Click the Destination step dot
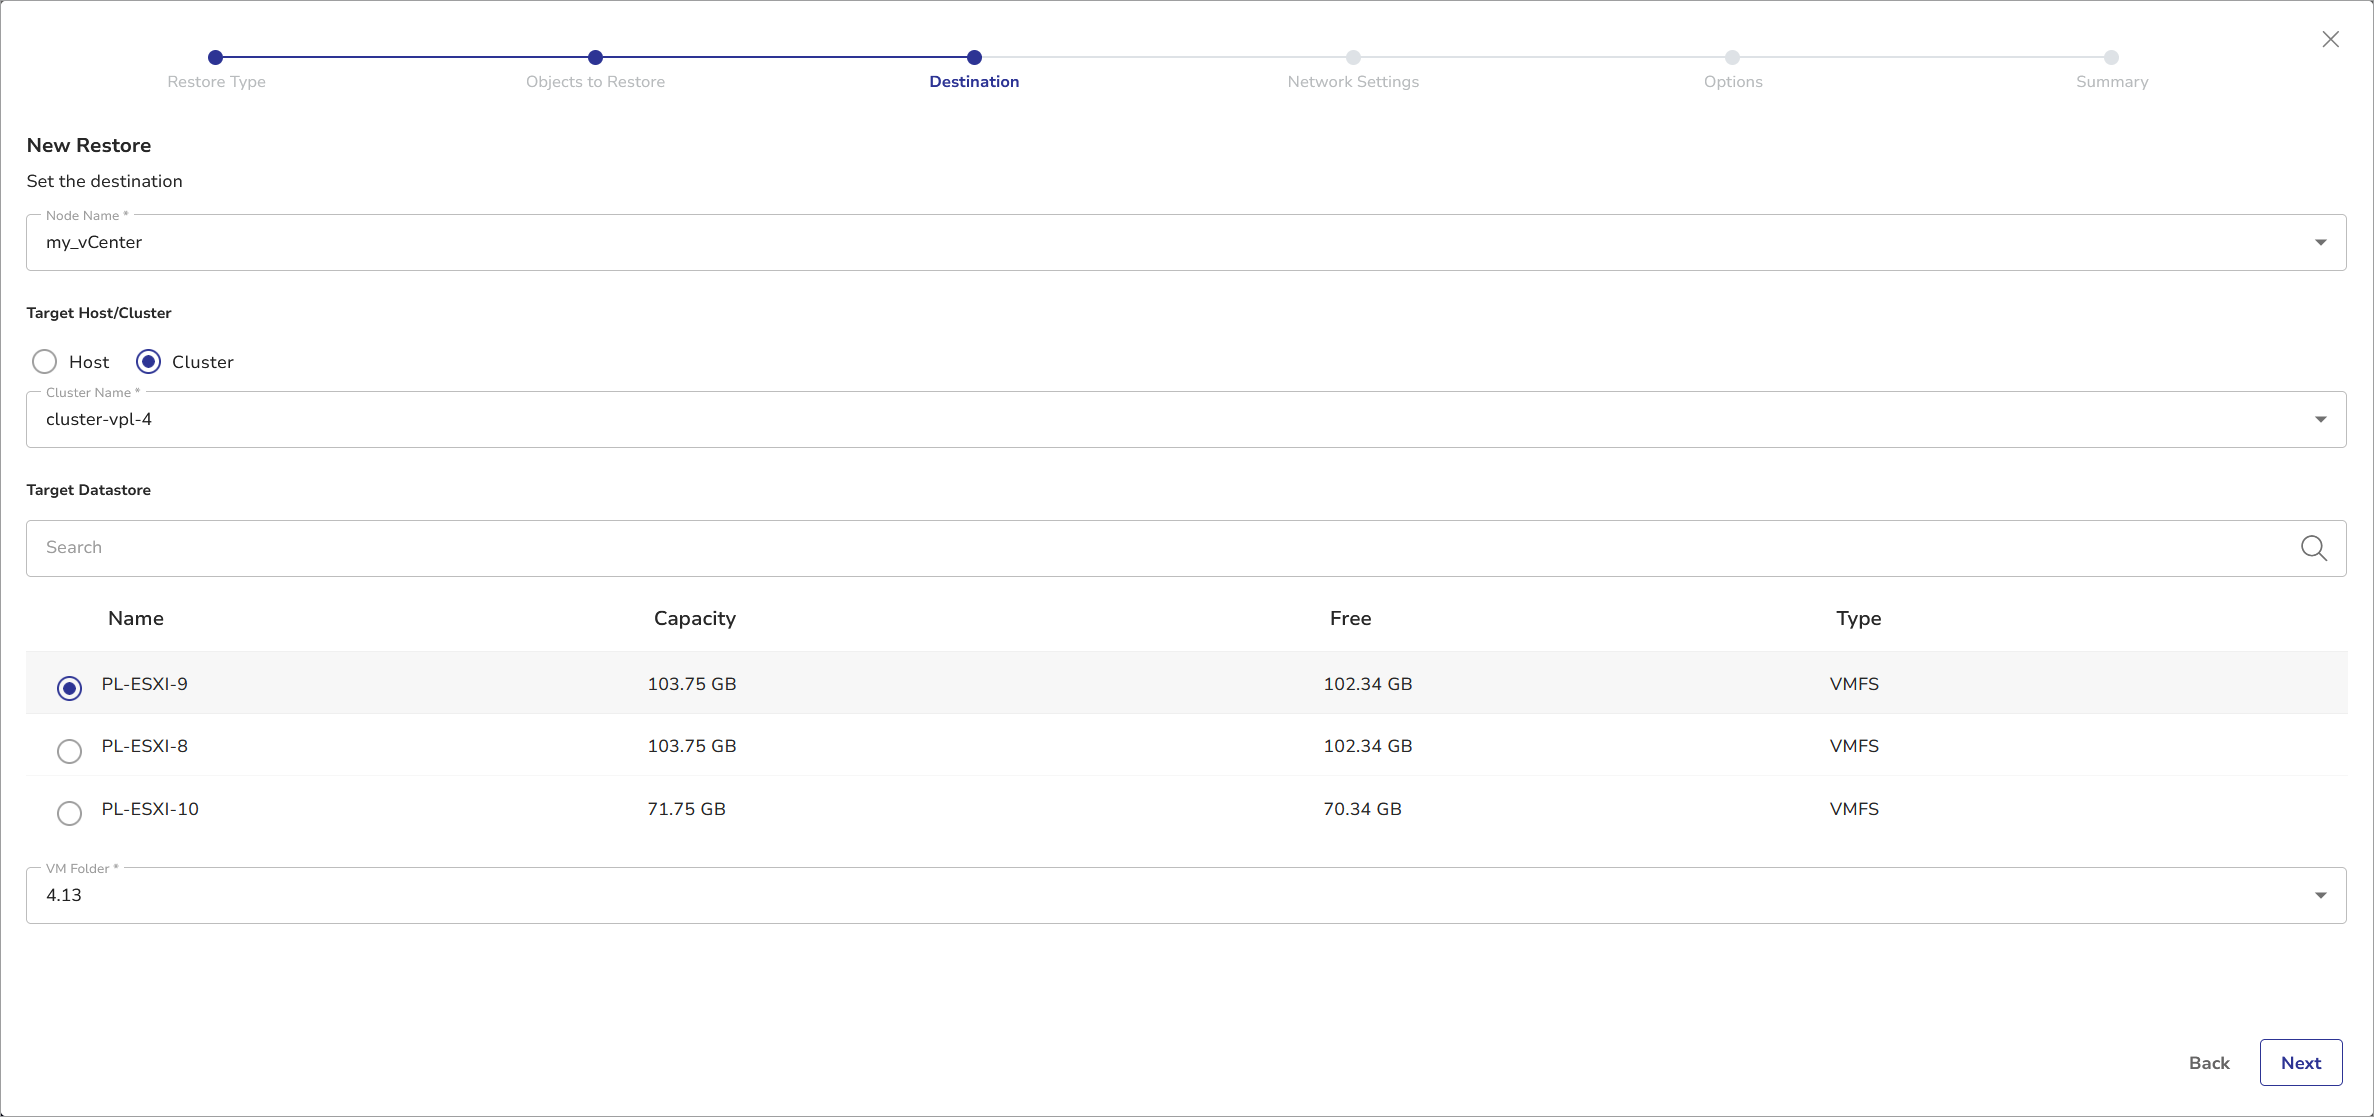2374x1117 pixels. pos(974,58)
